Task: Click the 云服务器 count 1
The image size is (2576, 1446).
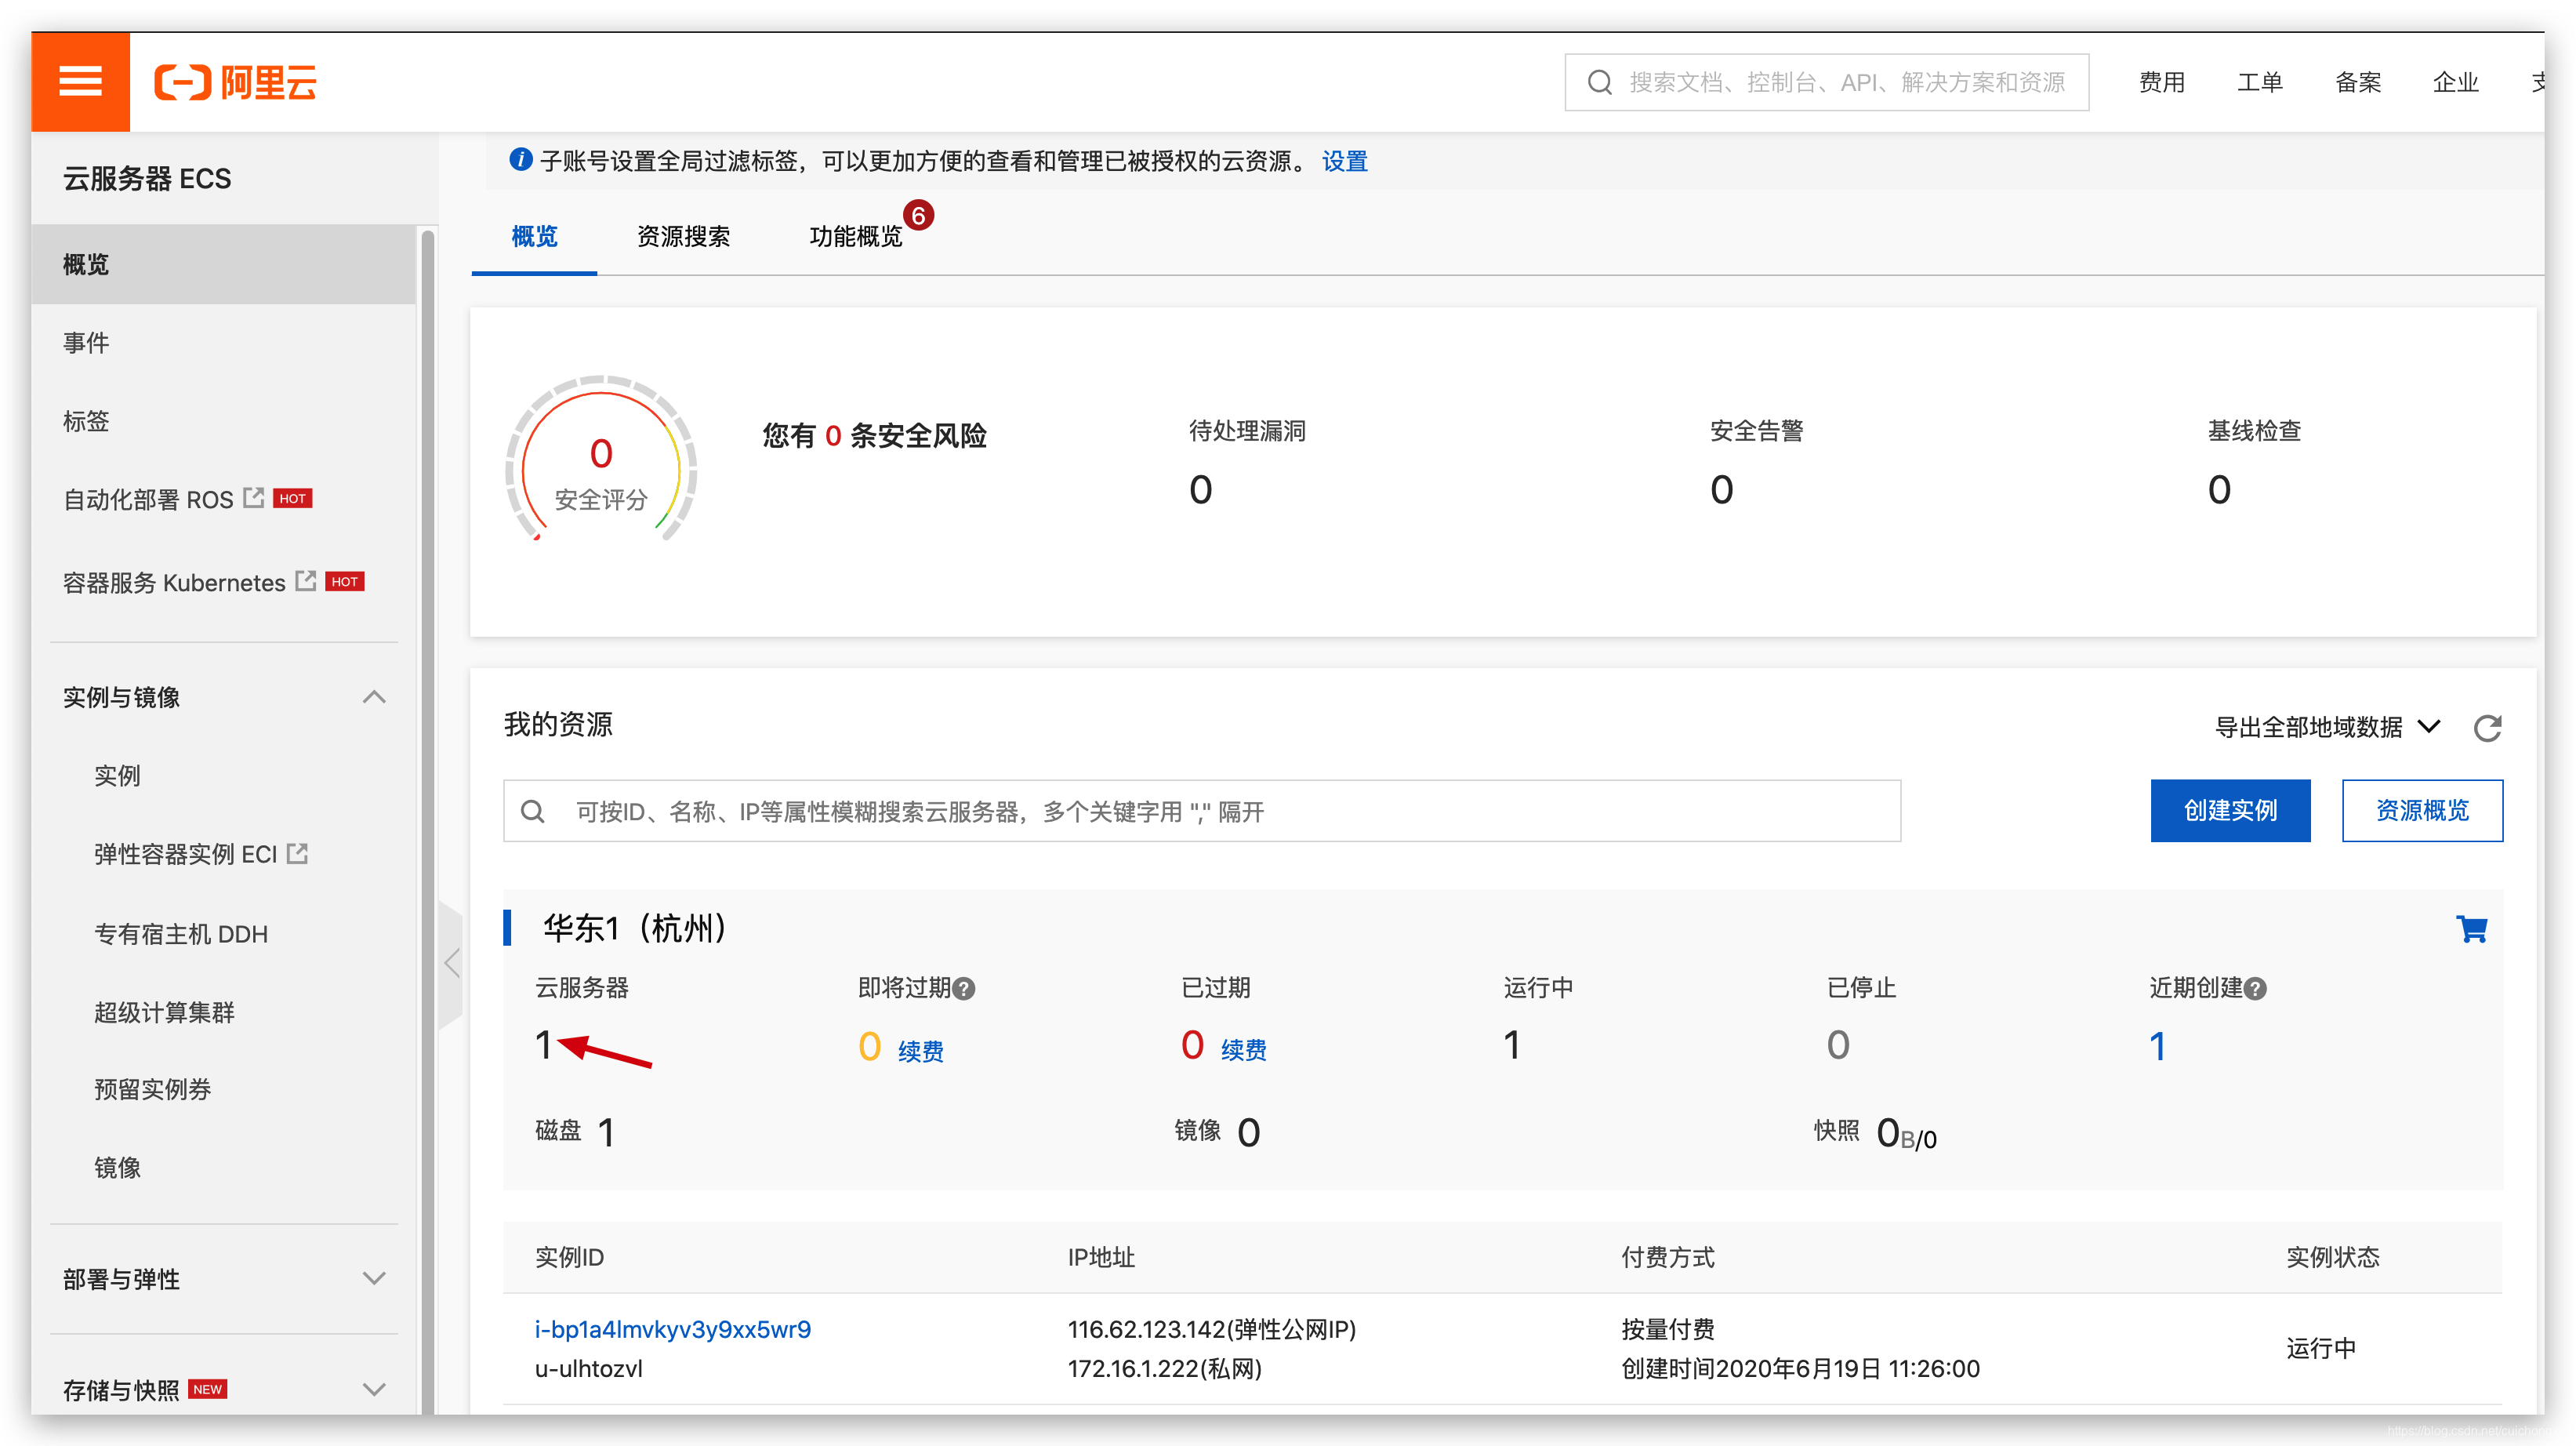Action: pyautogui.click(x=543, y=1045)
